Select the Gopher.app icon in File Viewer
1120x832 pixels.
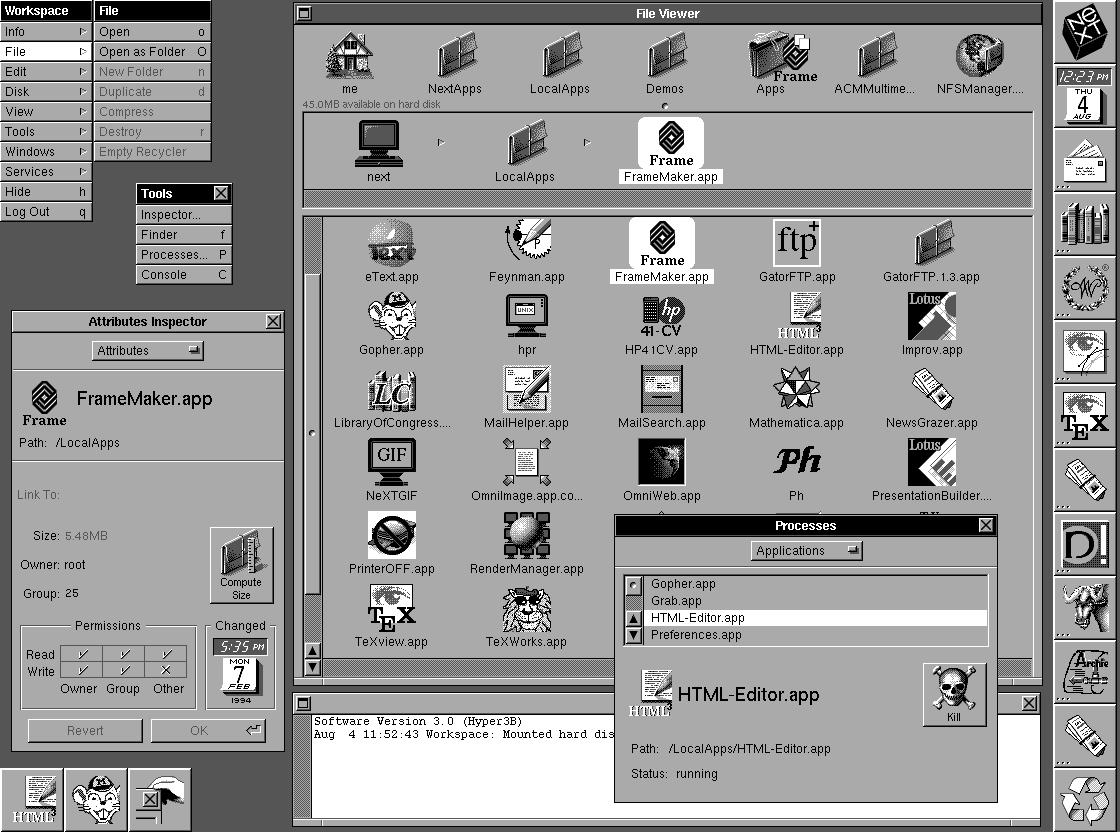coord(391,316)
